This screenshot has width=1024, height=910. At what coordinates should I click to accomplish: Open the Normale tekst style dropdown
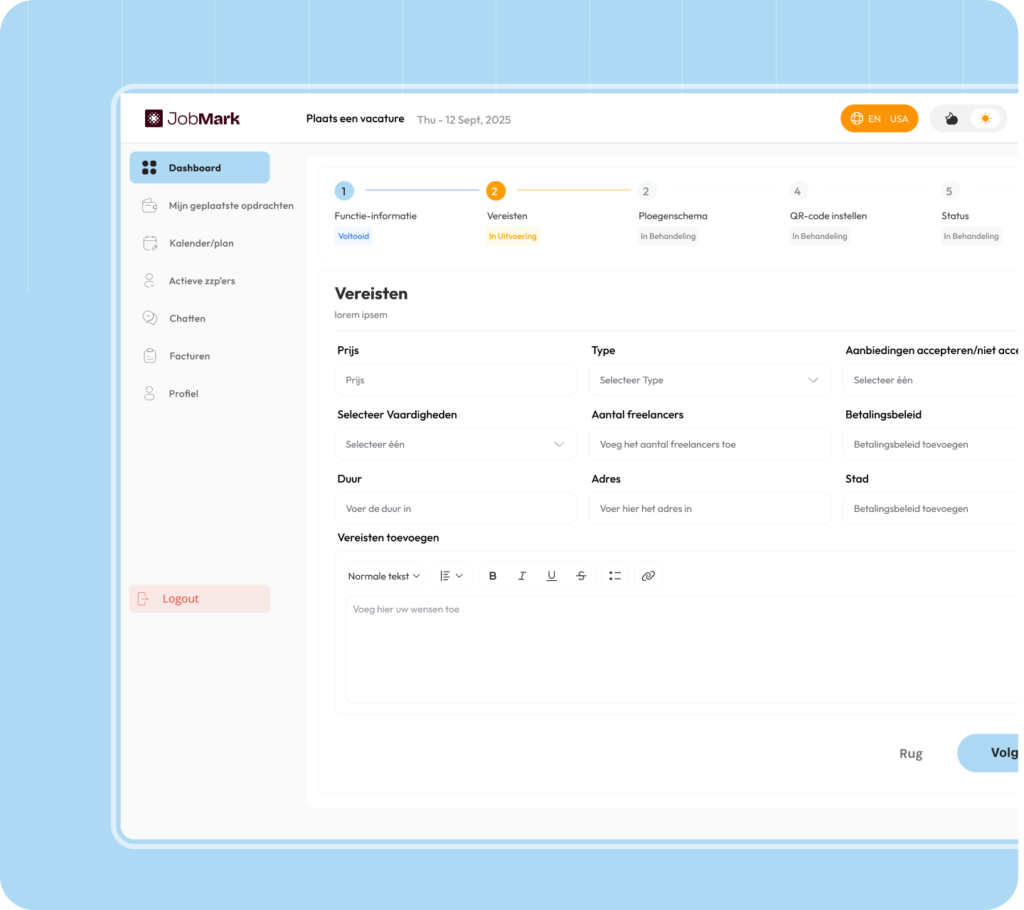point(384,576)
